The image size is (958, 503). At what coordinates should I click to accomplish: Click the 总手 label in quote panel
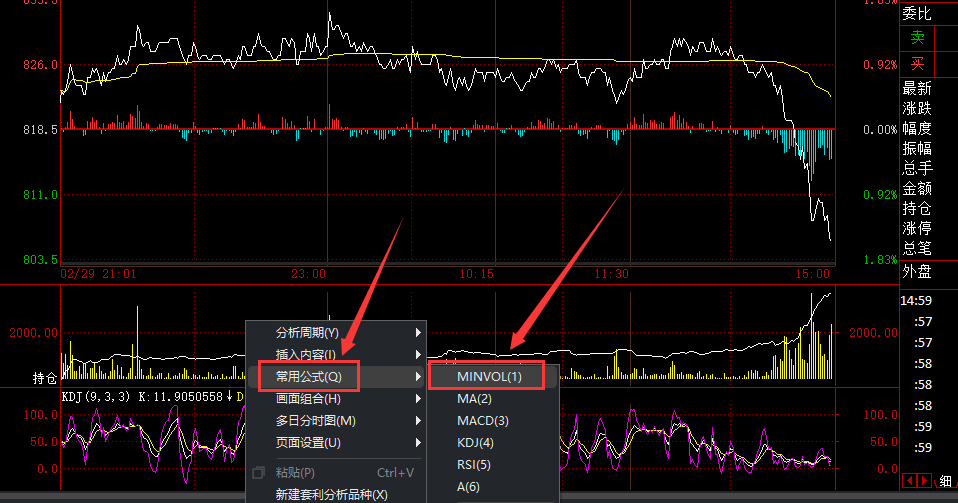tap(917, 168)
